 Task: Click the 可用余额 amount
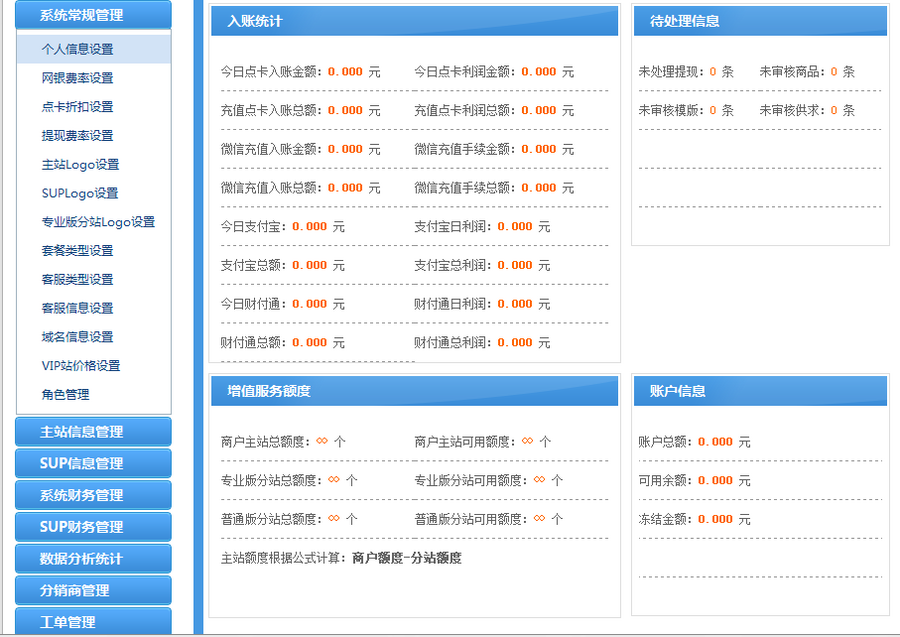pyautogui.click(x=715, y=480)
